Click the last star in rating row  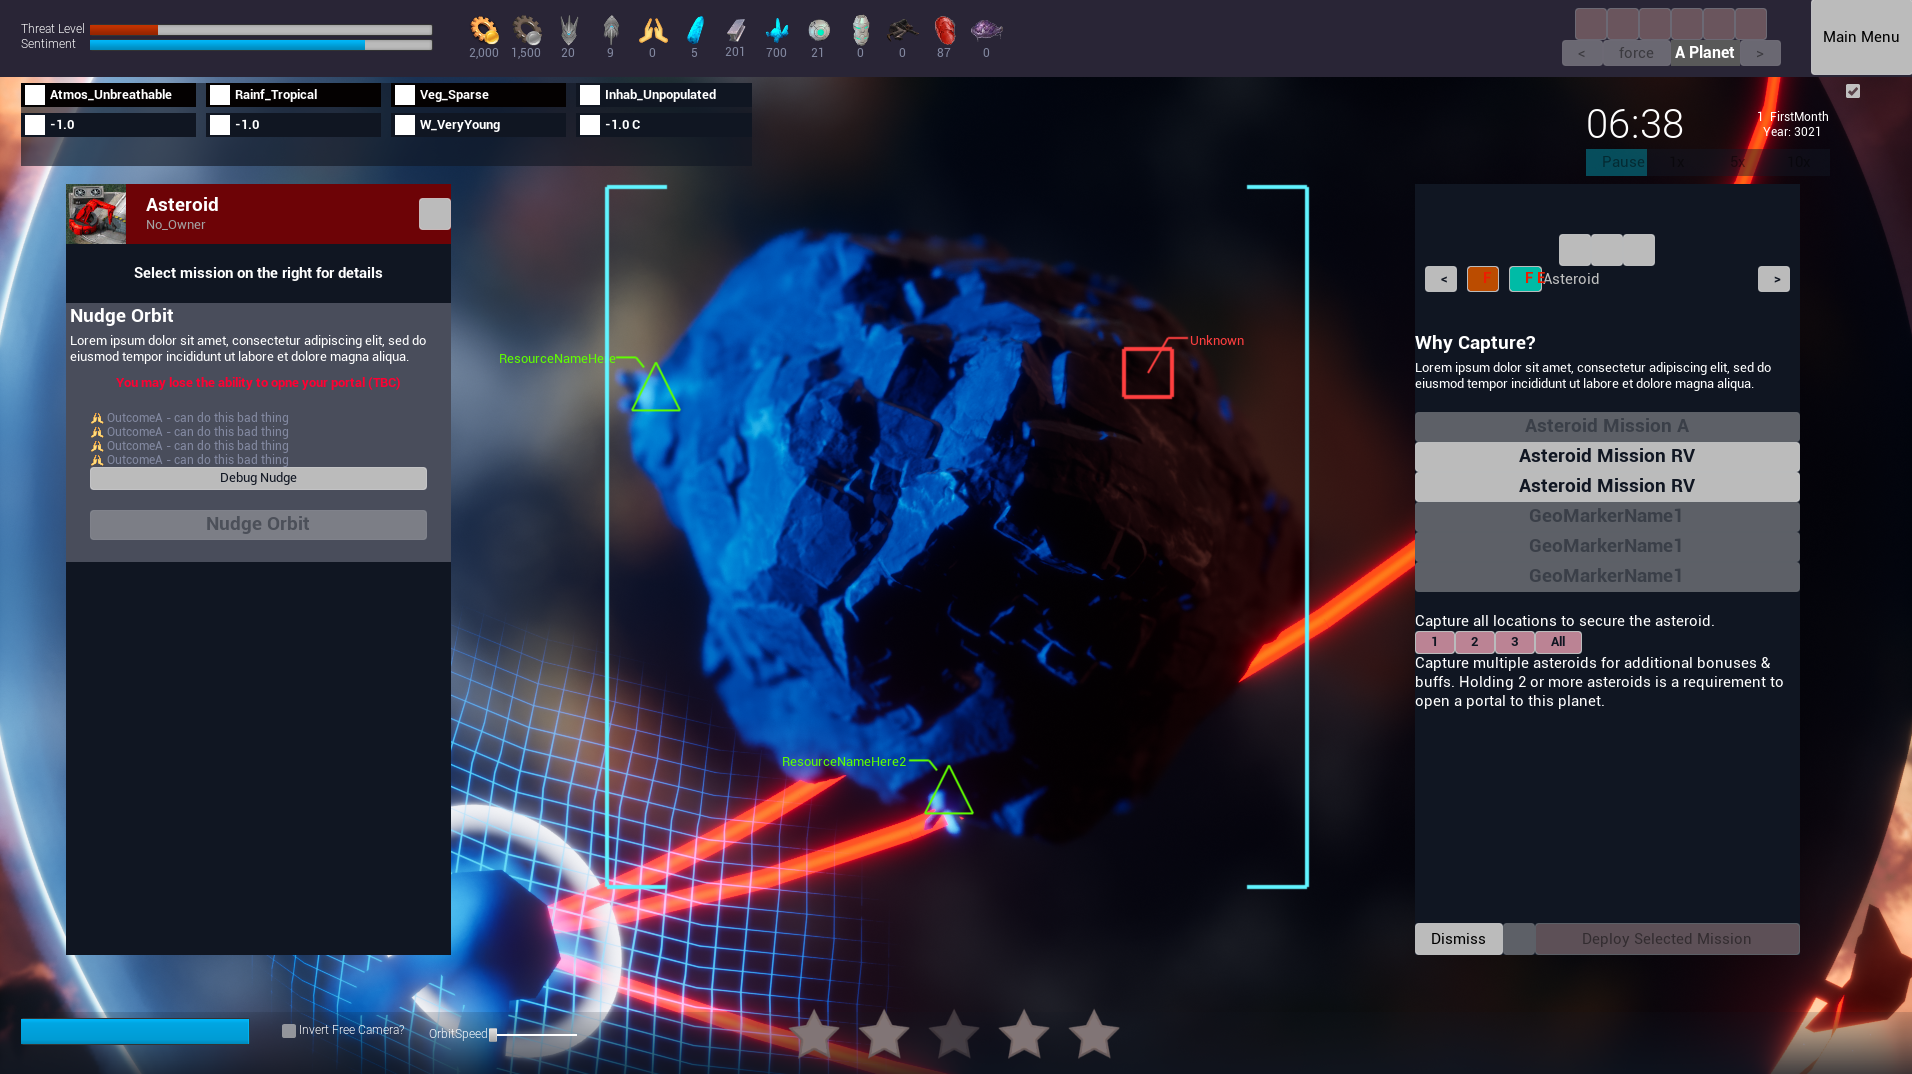click(x=1094, y=1034)
